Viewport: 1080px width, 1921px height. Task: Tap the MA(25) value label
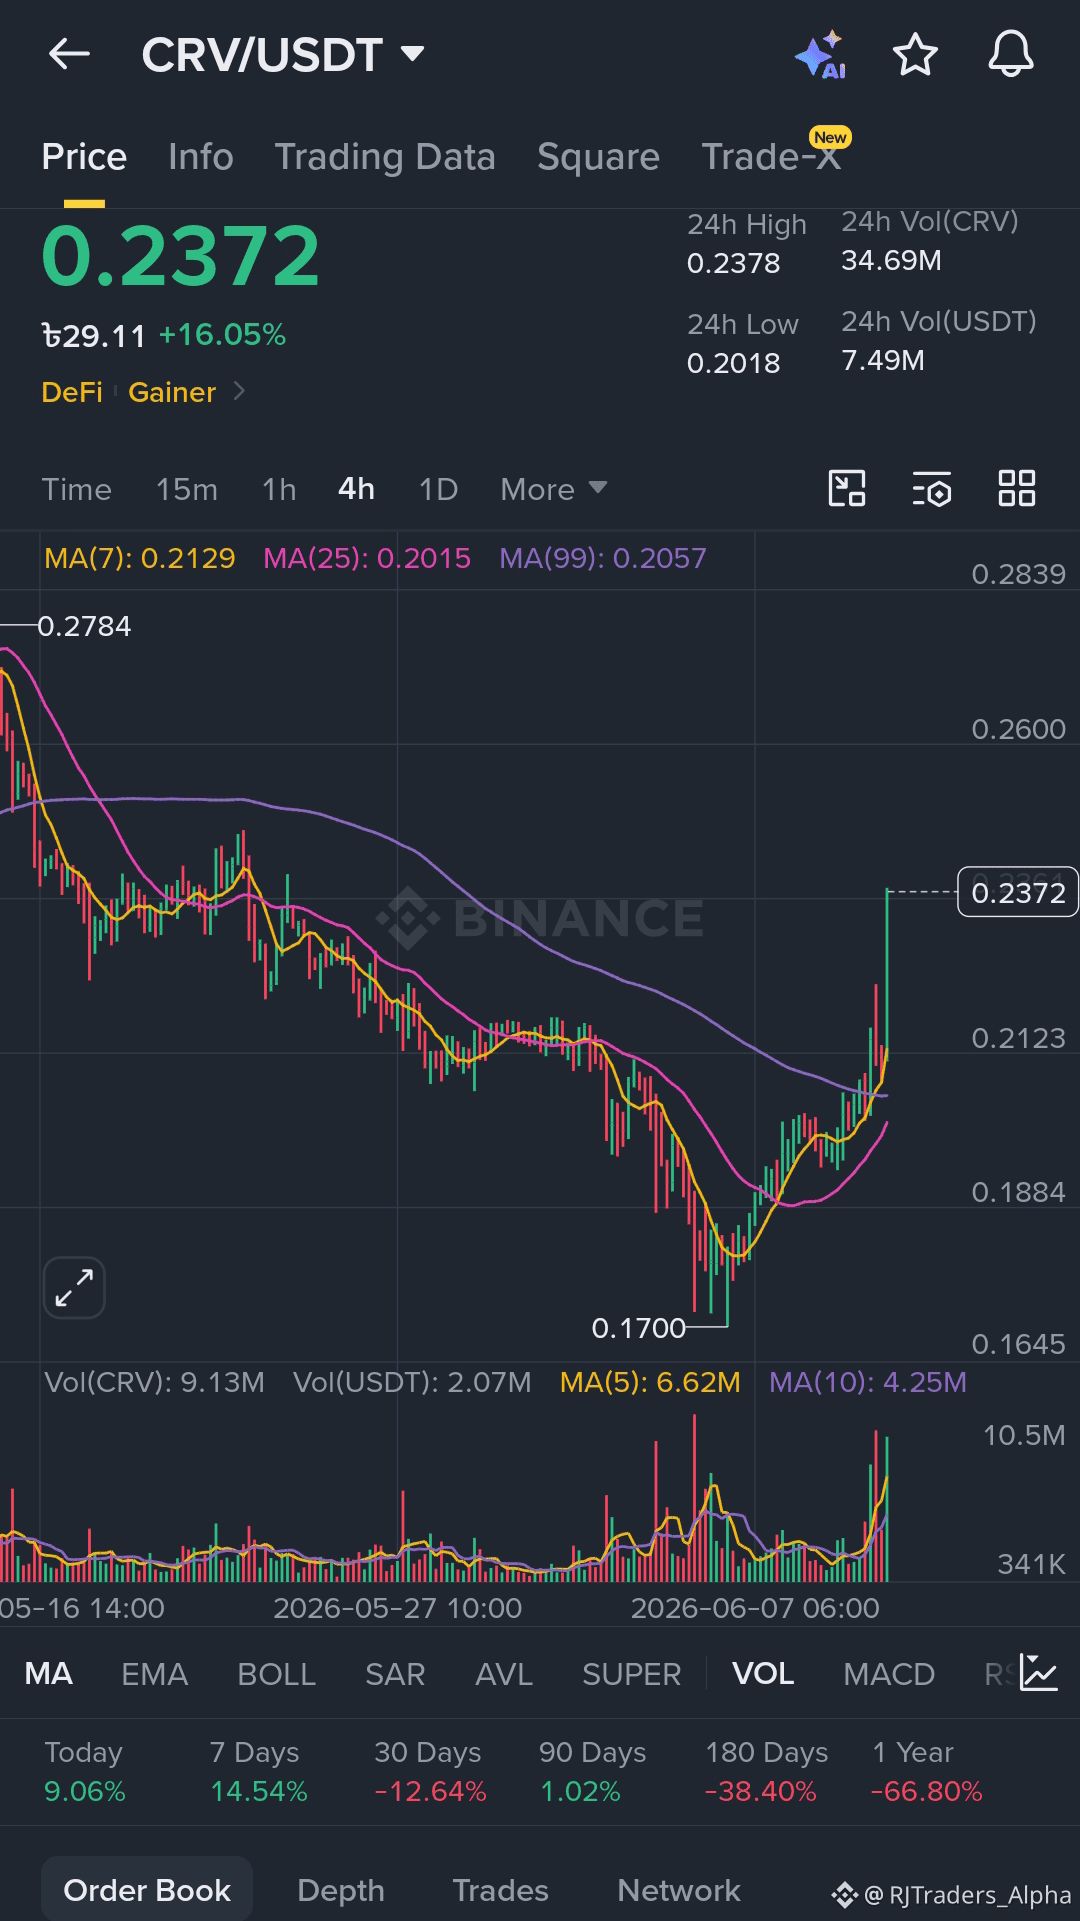(367, 558)
